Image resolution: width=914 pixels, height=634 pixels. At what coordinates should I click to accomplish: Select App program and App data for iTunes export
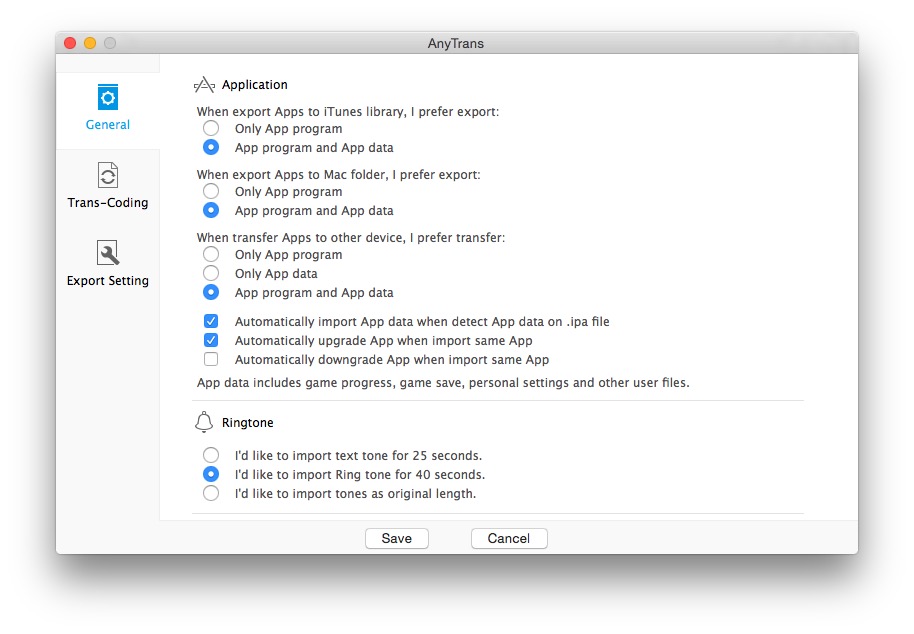(x=211, y=147)
